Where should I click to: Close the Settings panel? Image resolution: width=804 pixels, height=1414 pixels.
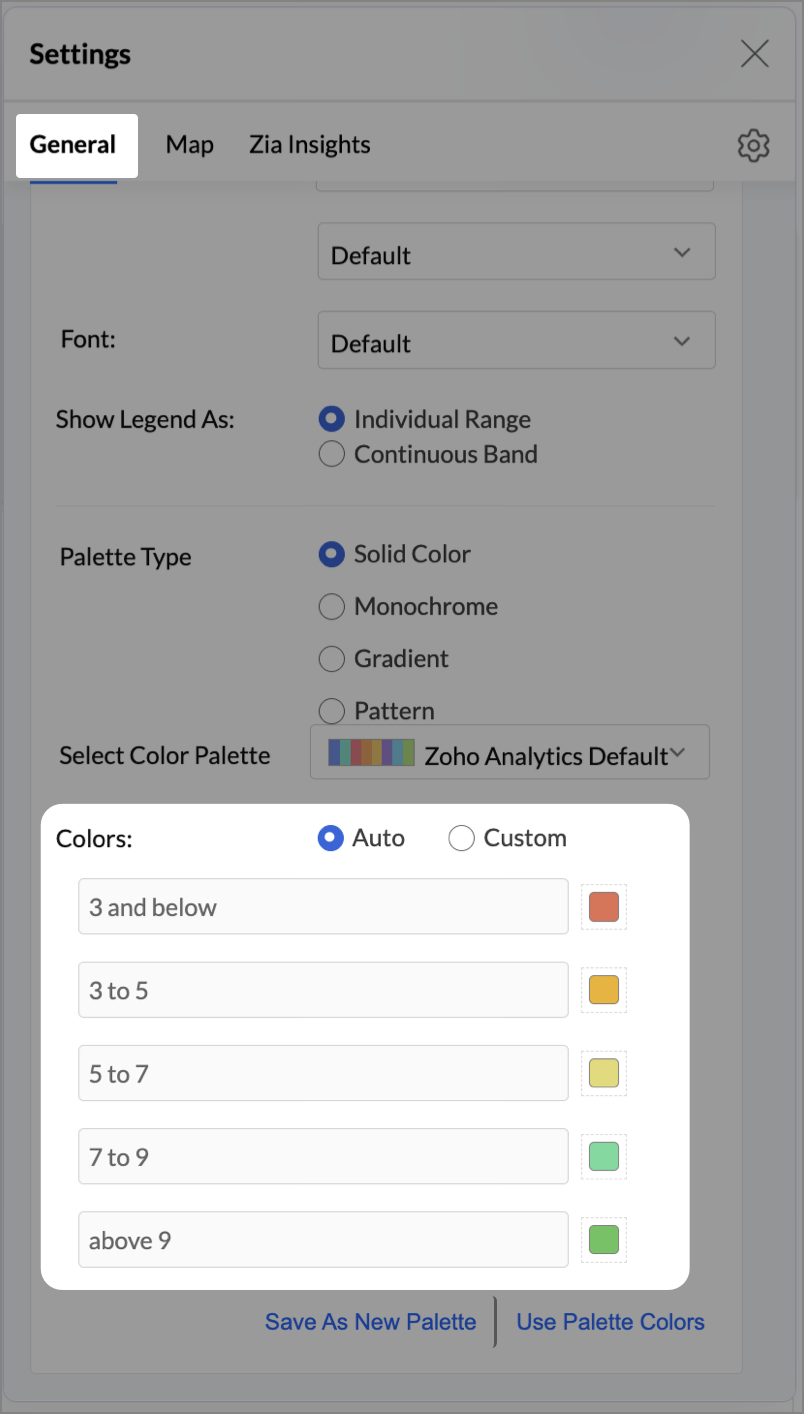[x=754, y=54]
